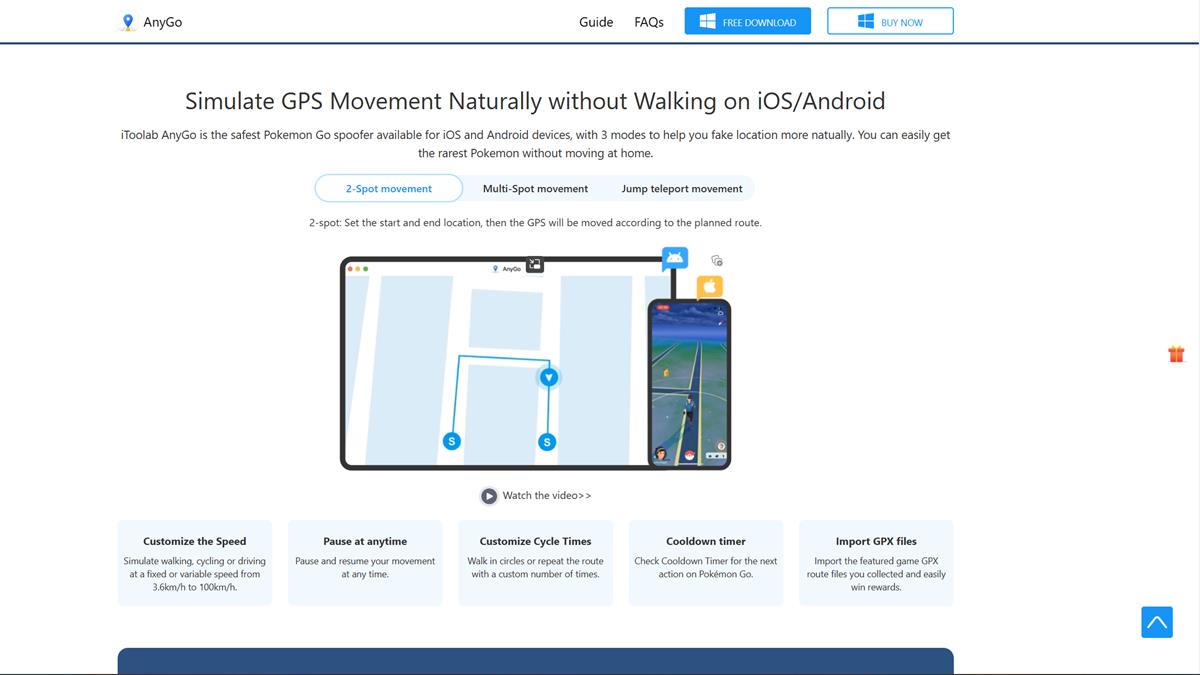Click the Import GPX files feature card
Screen dimensions: 1200x675
(x=876, y=563)
